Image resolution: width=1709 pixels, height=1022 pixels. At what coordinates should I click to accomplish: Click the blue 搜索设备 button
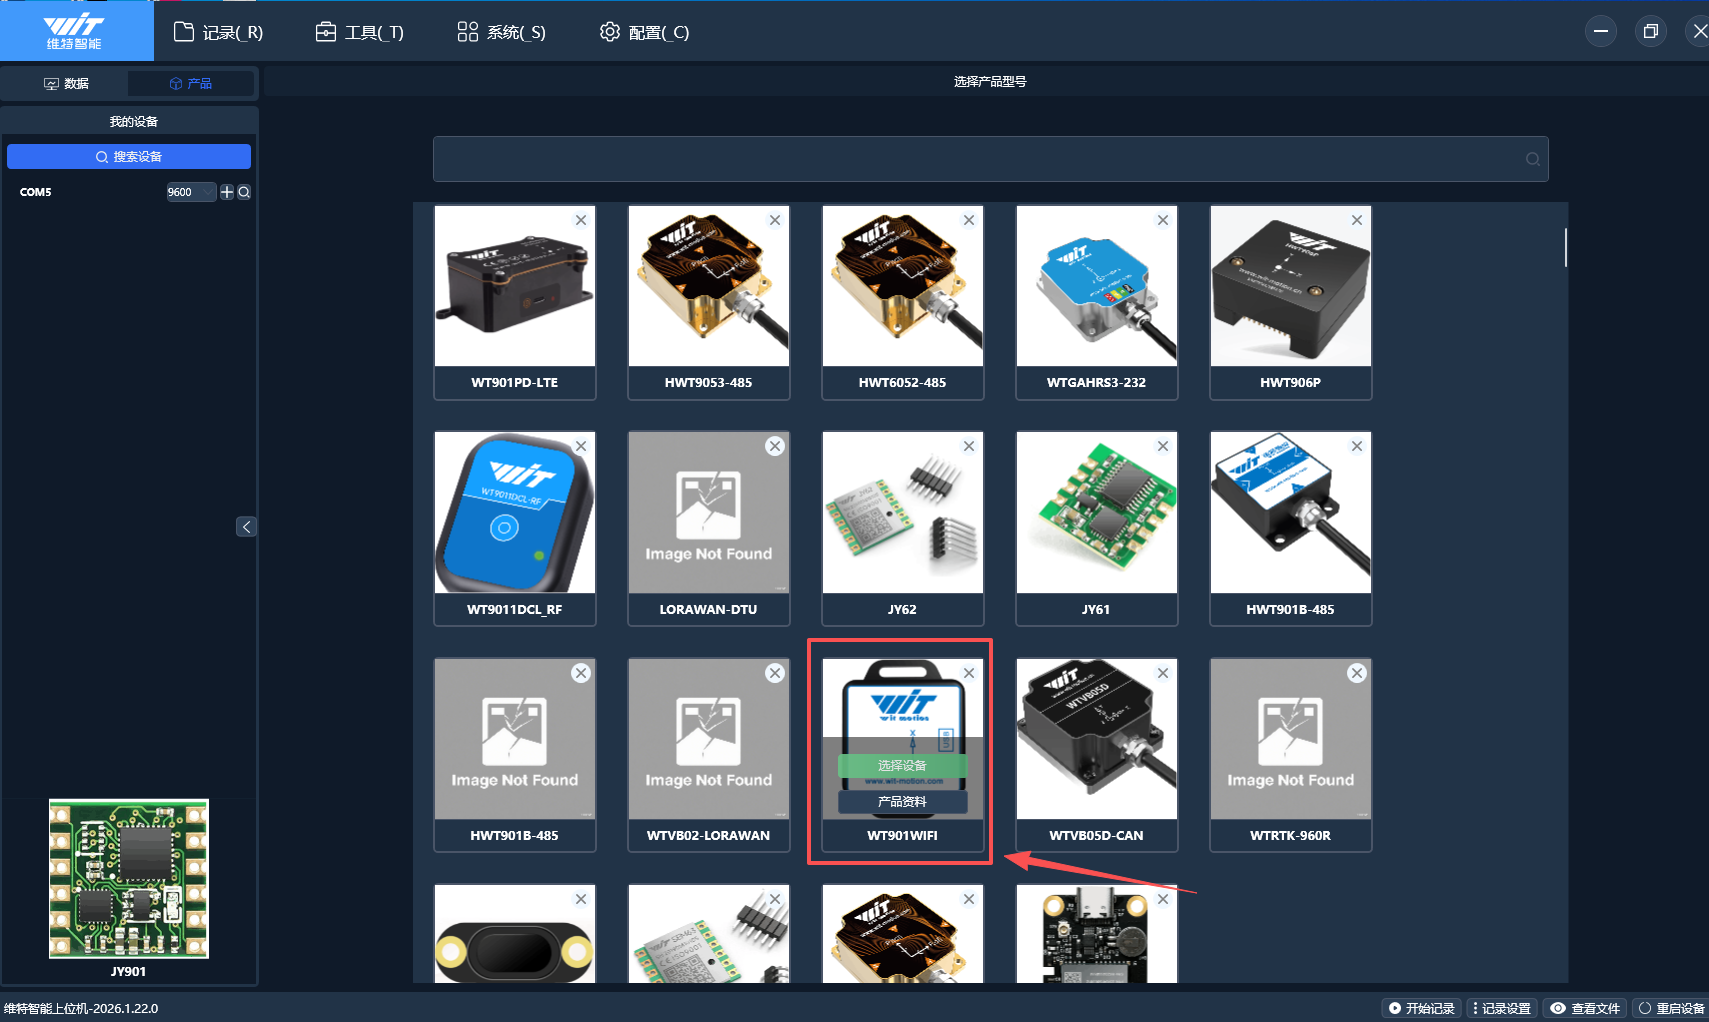coord(129,156)
